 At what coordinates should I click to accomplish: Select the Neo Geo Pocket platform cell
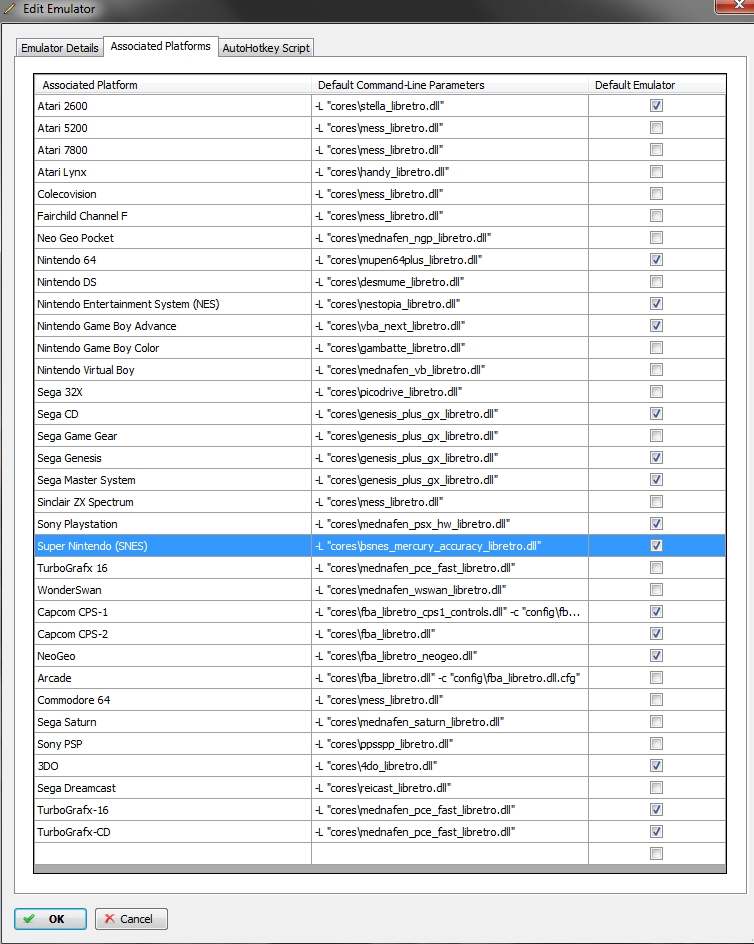(173, 238)
